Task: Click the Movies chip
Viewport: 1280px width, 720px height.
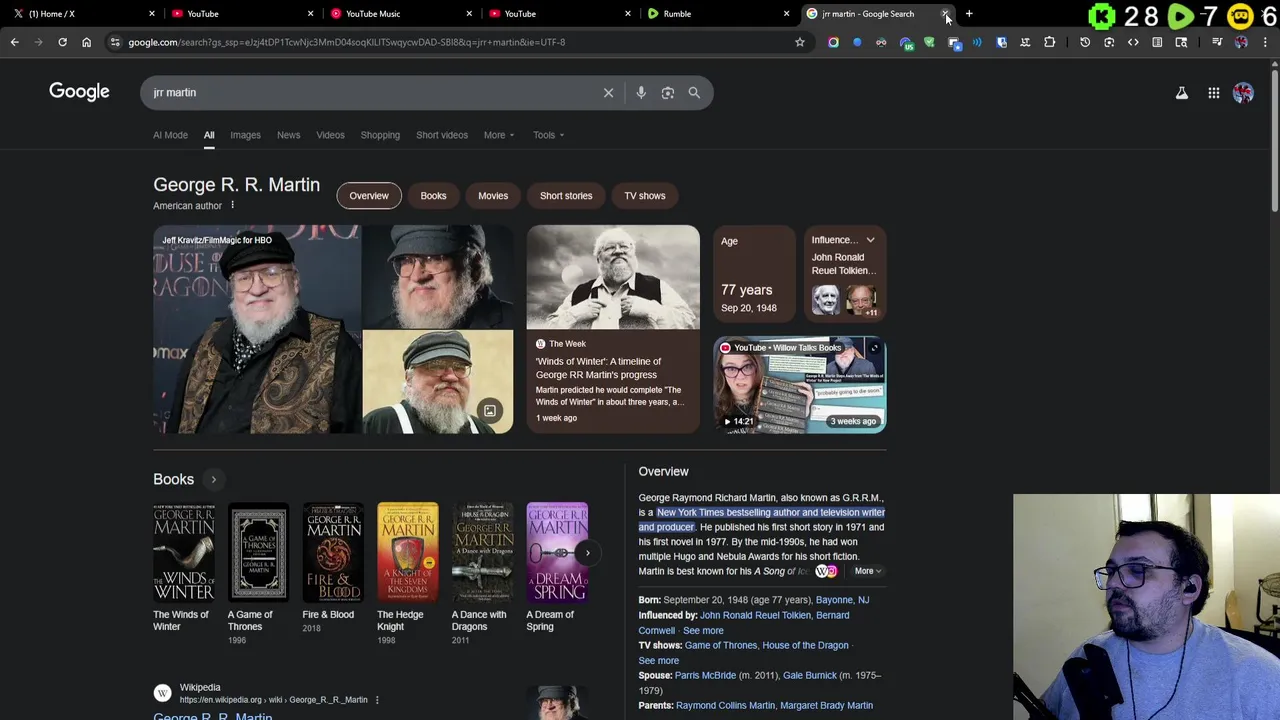Action: [493, 196]
